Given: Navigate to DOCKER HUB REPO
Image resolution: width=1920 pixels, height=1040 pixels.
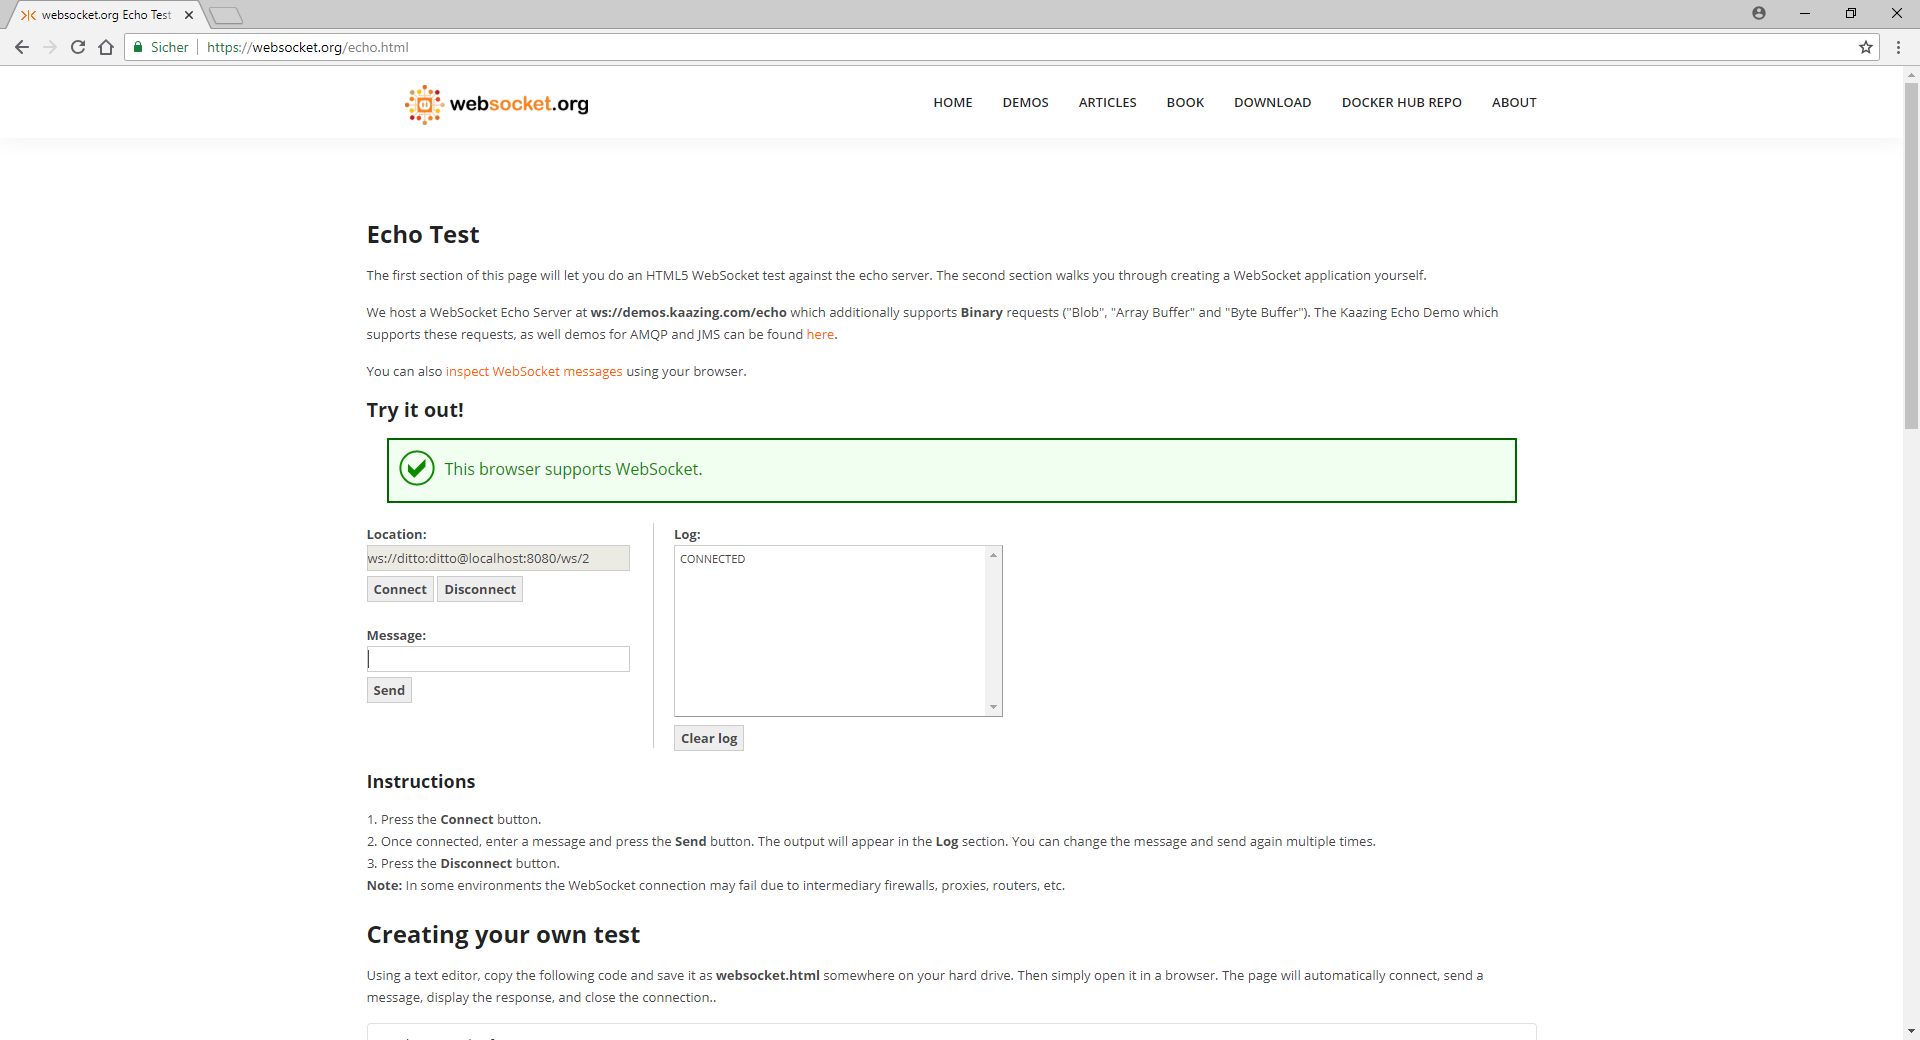Looking at the screenshot, I should pyautogui.click(x=1401, y=103).
